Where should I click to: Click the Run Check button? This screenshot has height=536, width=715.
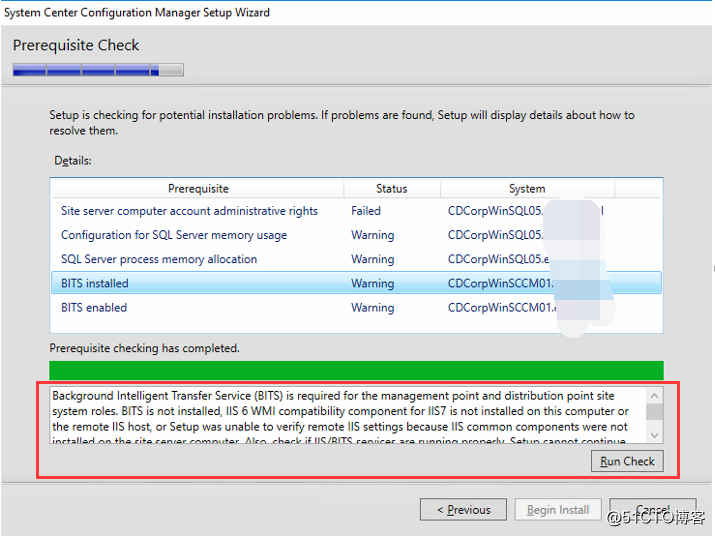coord(627,461)
